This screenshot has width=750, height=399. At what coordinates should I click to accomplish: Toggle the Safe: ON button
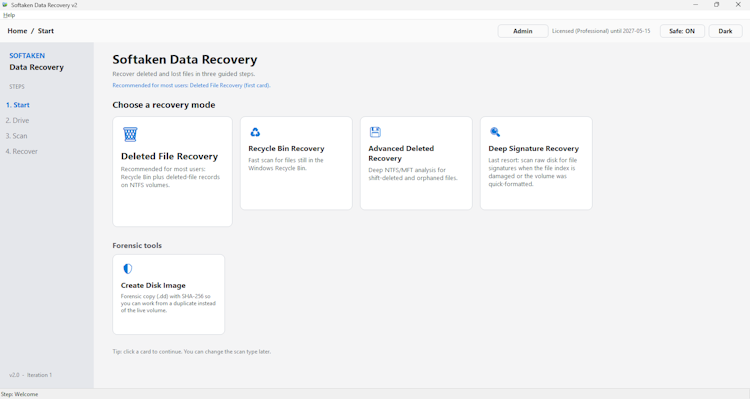682,31
